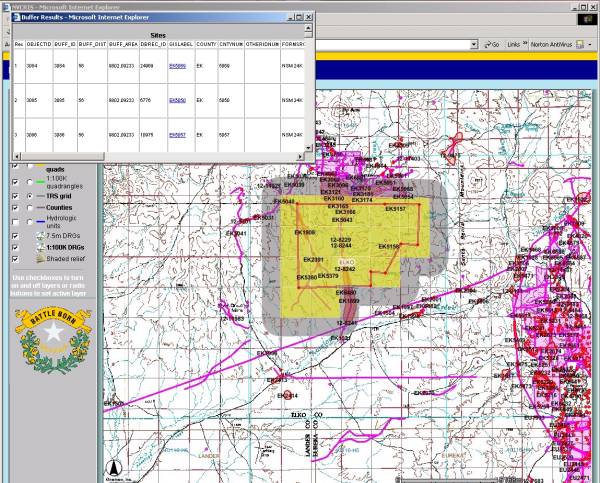Expand the Links toolbar chevron
Image resolution: width=600 pixels, height=483 pixels.
pos(526,44)
